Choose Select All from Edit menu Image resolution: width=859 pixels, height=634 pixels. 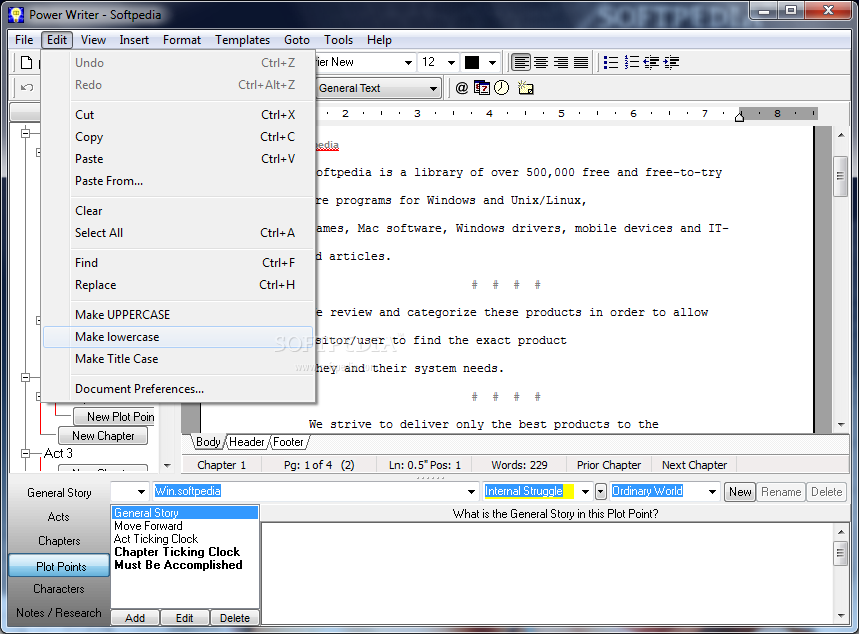click(x=178, y=233)
